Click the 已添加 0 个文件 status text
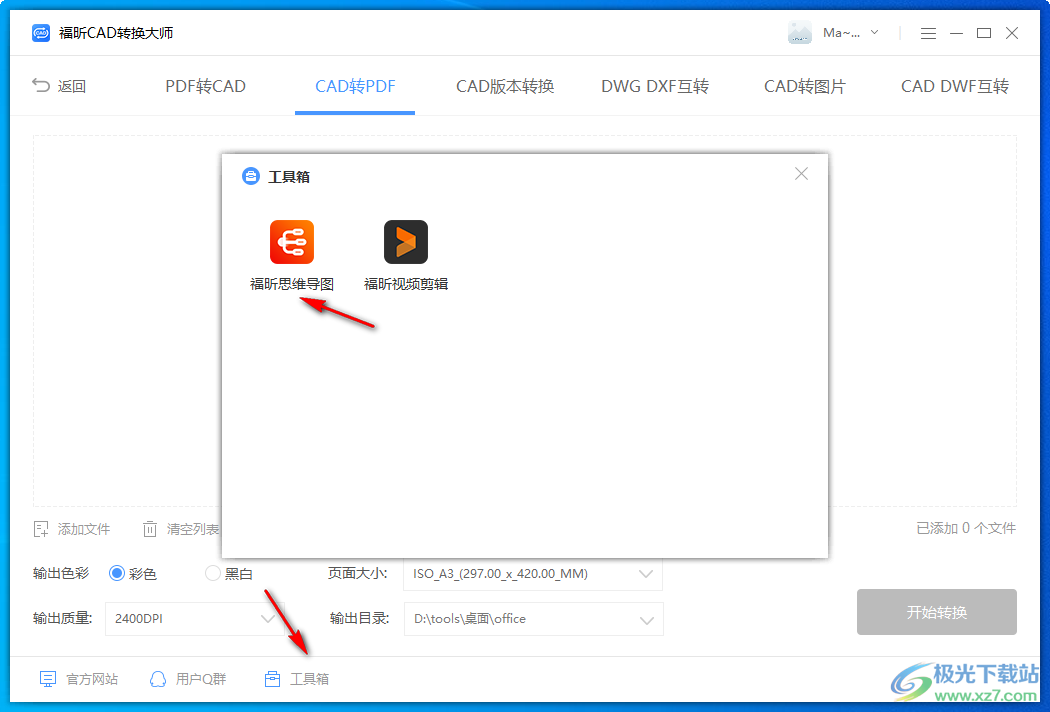Viewport: 1050px width, 712px height. pos(966,528)
